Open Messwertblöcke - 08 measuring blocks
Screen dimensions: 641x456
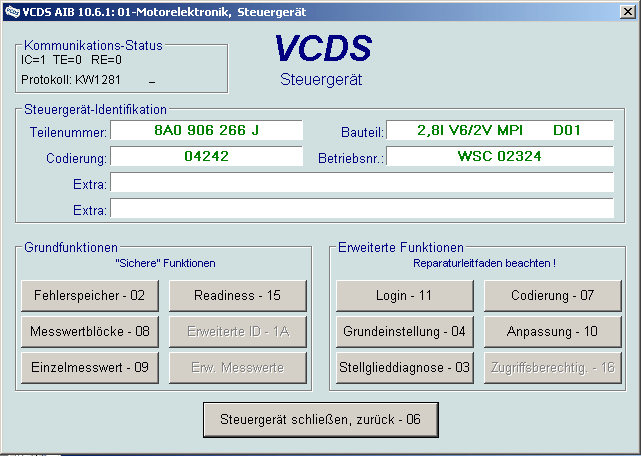90,332
